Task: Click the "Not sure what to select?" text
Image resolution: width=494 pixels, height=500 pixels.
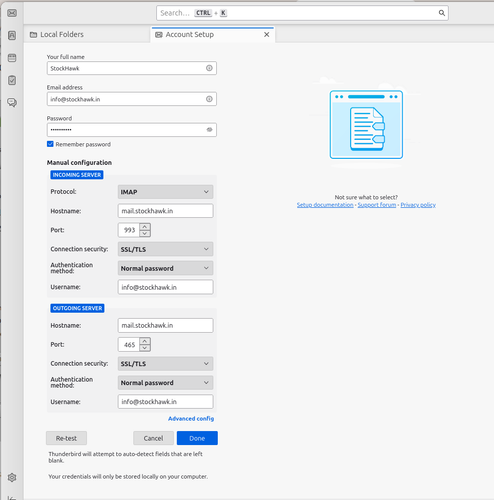Action: 366,197
